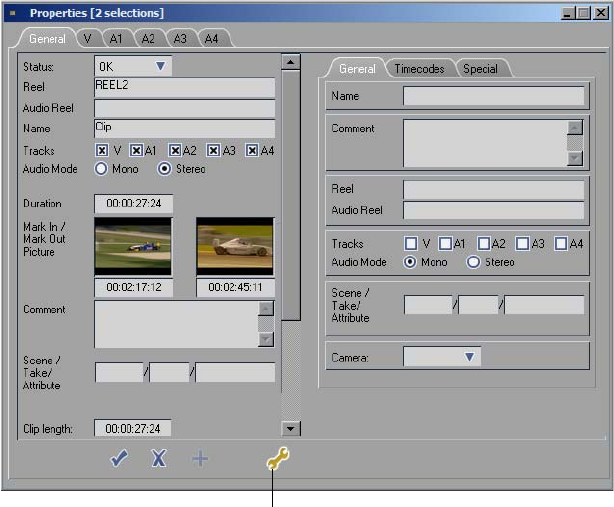The width and height of the screenshot is (614, 507).
Task: Click the checkmark apply icon
Action: [x=119, y=459]
